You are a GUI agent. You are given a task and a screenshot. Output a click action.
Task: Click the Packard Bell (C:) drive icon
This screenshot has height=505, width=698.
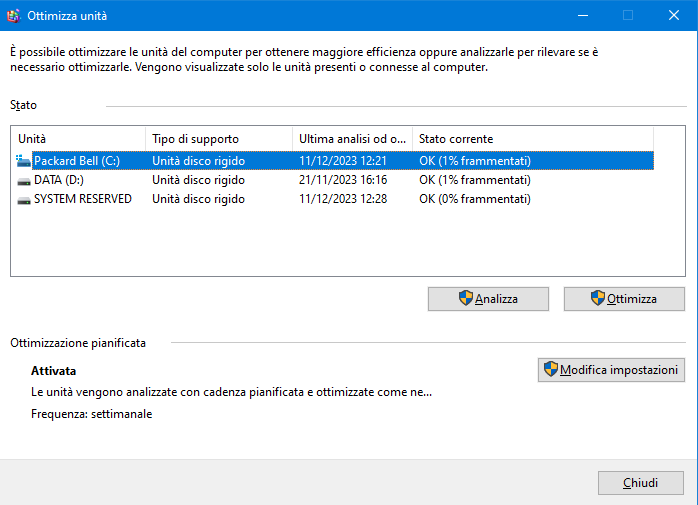pos(24,161)
